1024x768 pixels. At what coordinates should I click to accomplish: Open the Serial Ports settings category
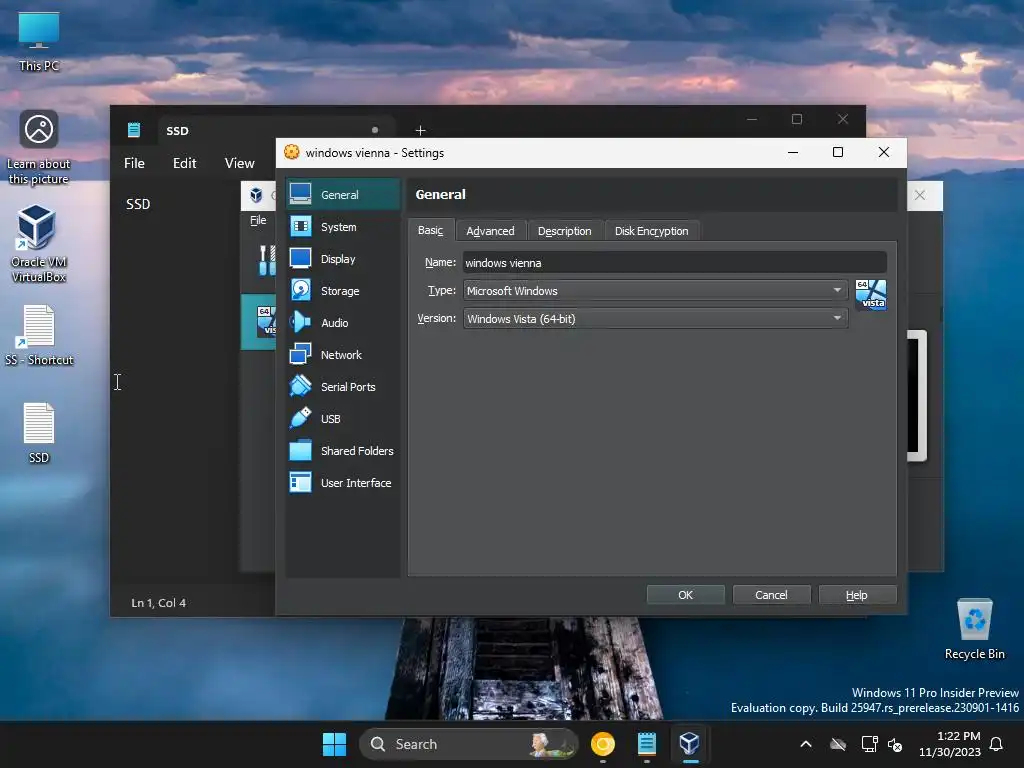point(343,387)
